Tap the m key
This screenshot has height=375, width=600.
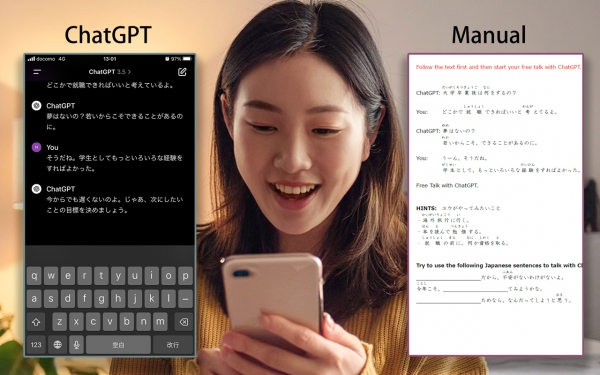tap(160, 322)
